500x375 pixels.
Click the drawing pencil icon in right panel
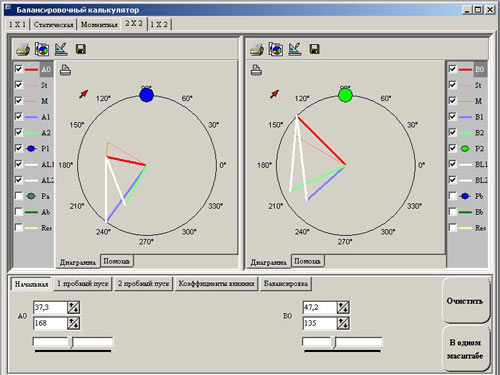tap(295, 49)
